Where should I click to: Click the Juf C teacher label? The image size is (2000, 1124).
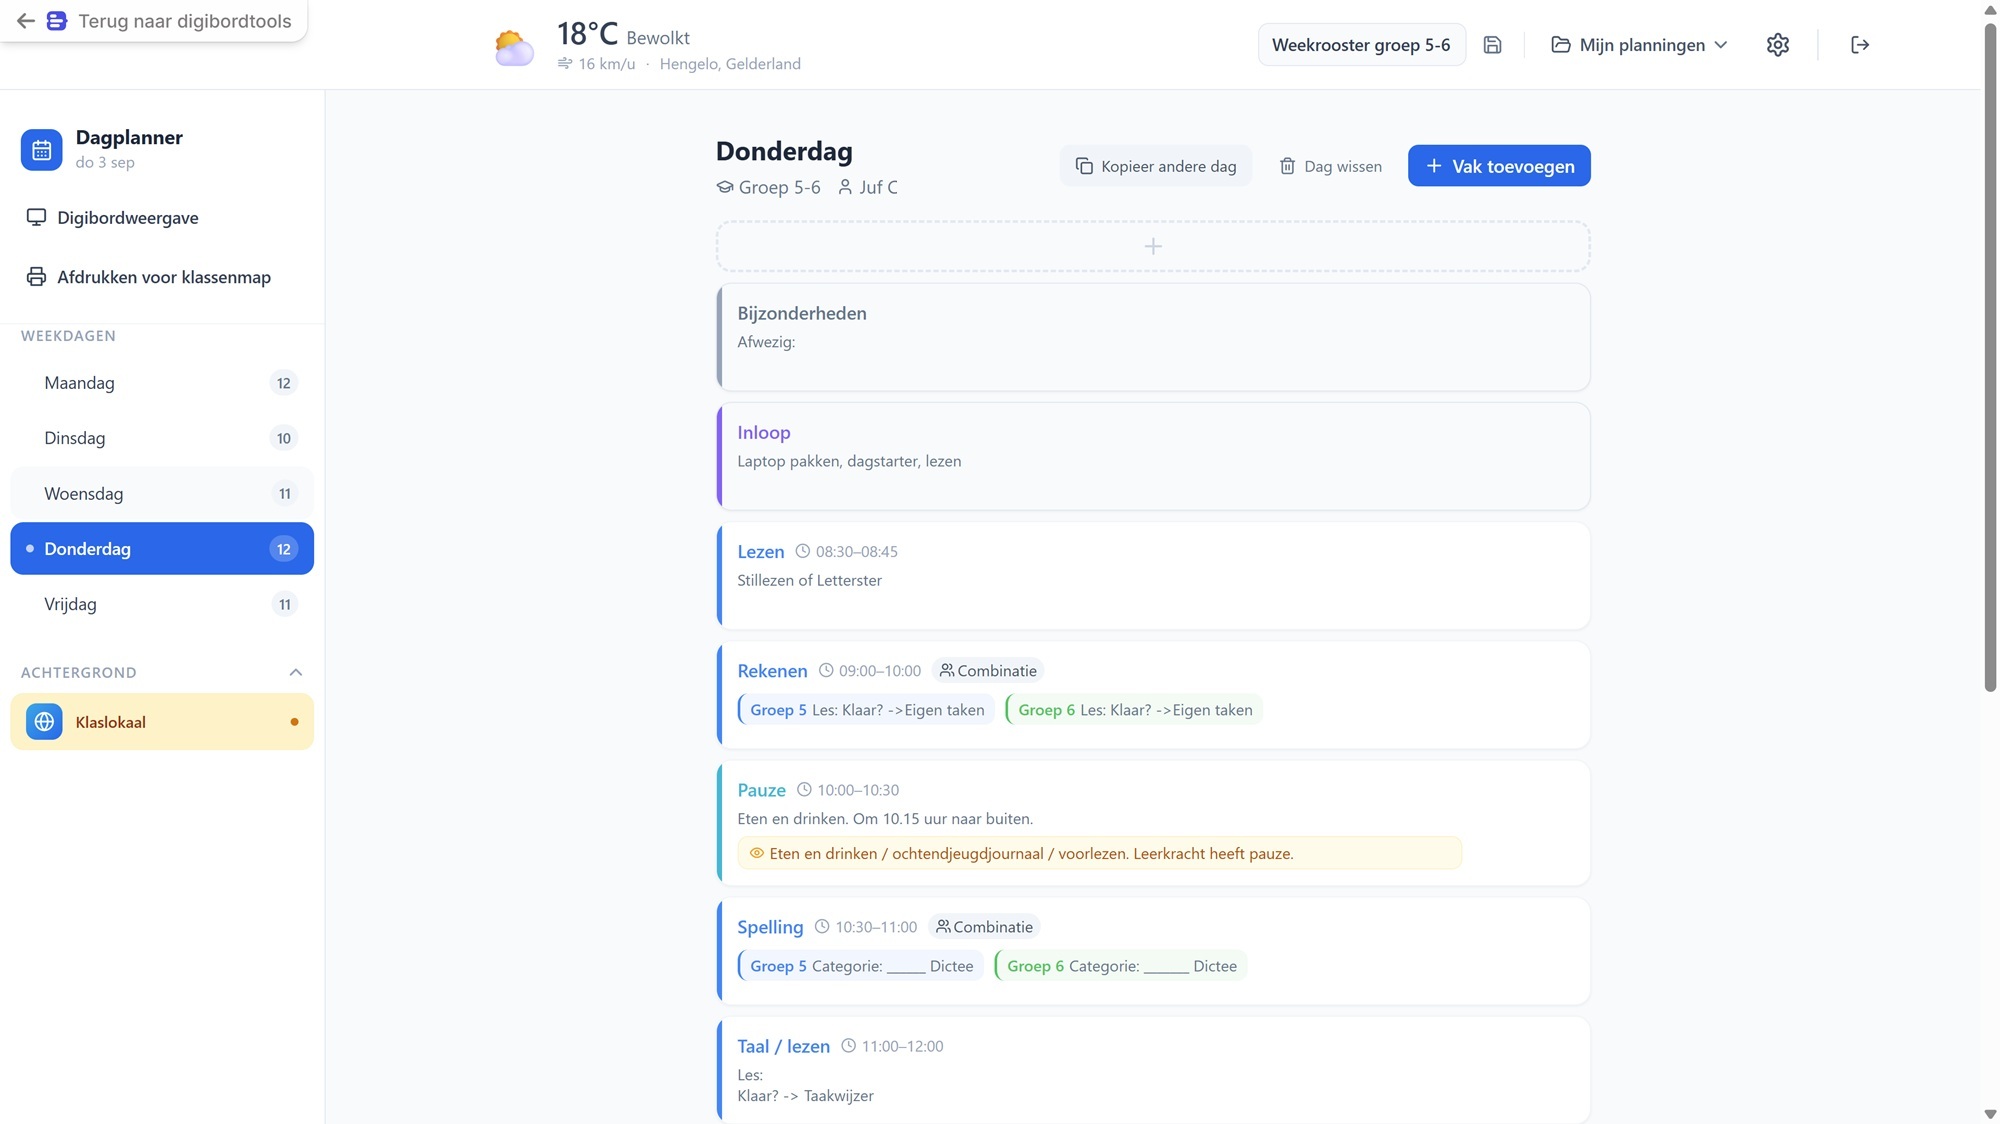(868, 187)
